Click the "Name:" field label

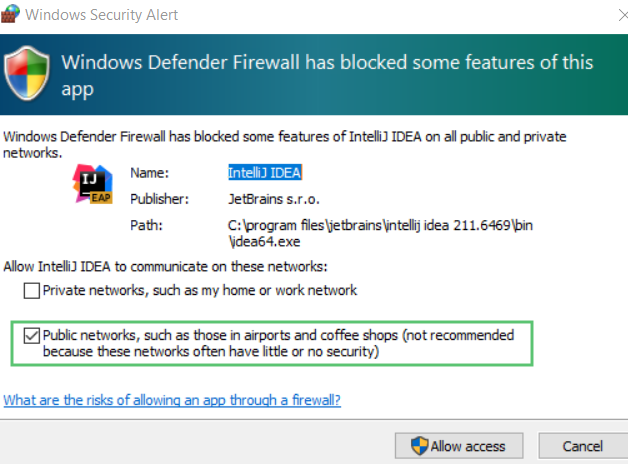click(x=148, y=172)
